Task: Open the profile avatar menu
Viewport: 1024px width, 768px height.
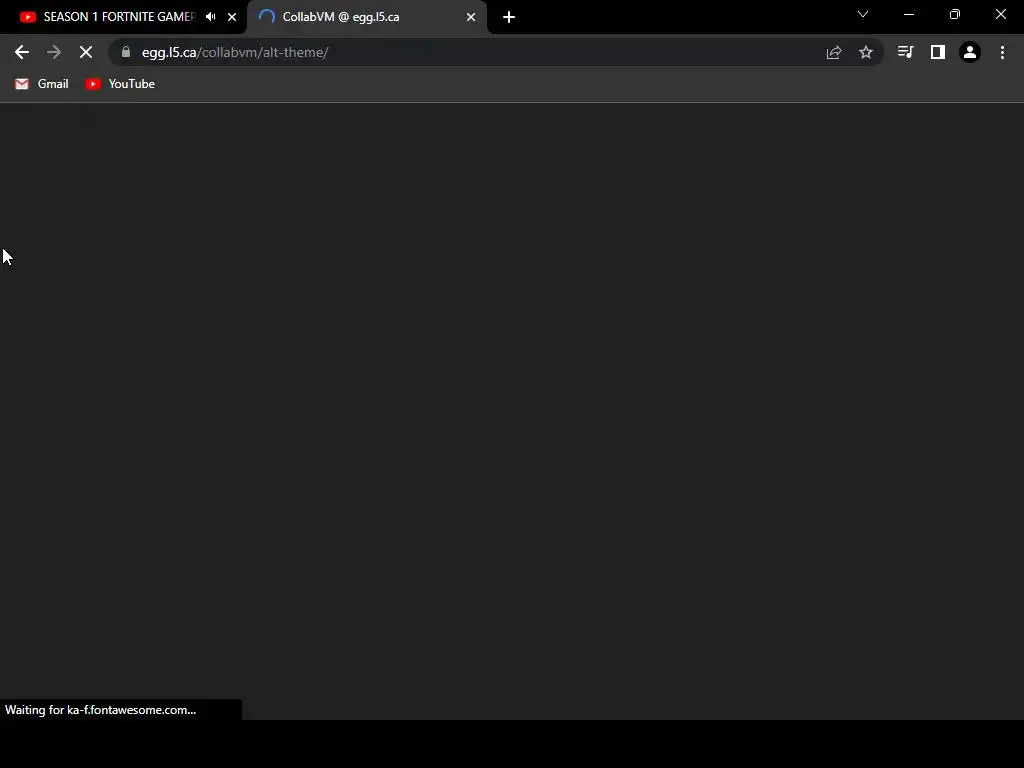Action: click(970, 52)
